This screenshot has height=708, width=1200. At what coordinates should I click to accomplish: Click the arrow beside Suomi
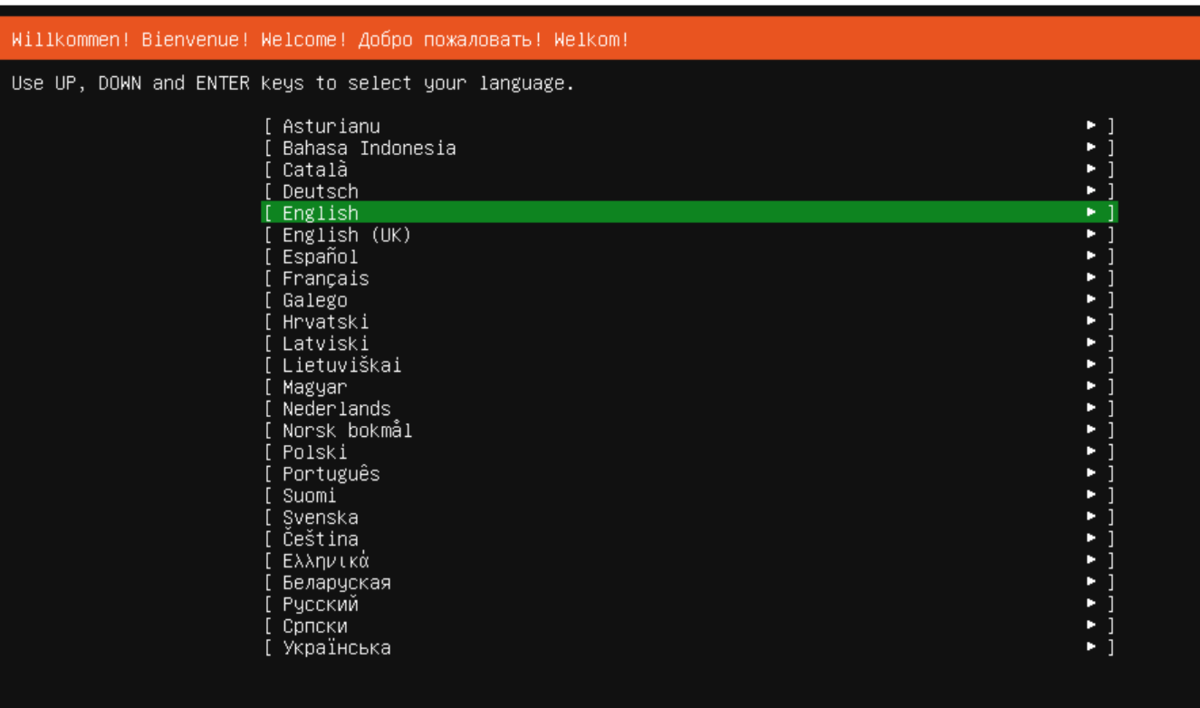tap(1092, 496)
